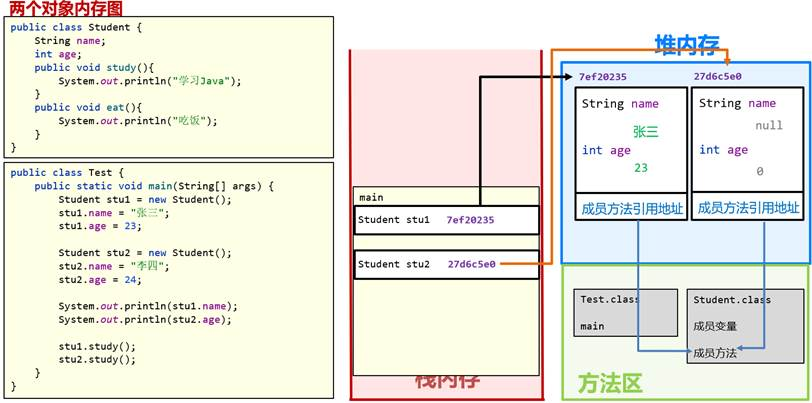This screenshot has height=403, width=812.
Task: Click "Student stu1" variable in stack frame
Action: pyautogui.click(x=394, y=220)
